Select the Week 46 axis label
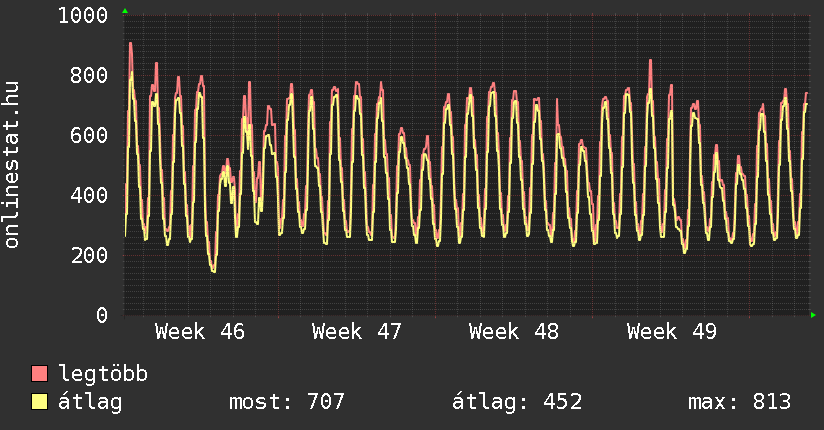The width and height of the screenshot is (824, 430). 200,332
